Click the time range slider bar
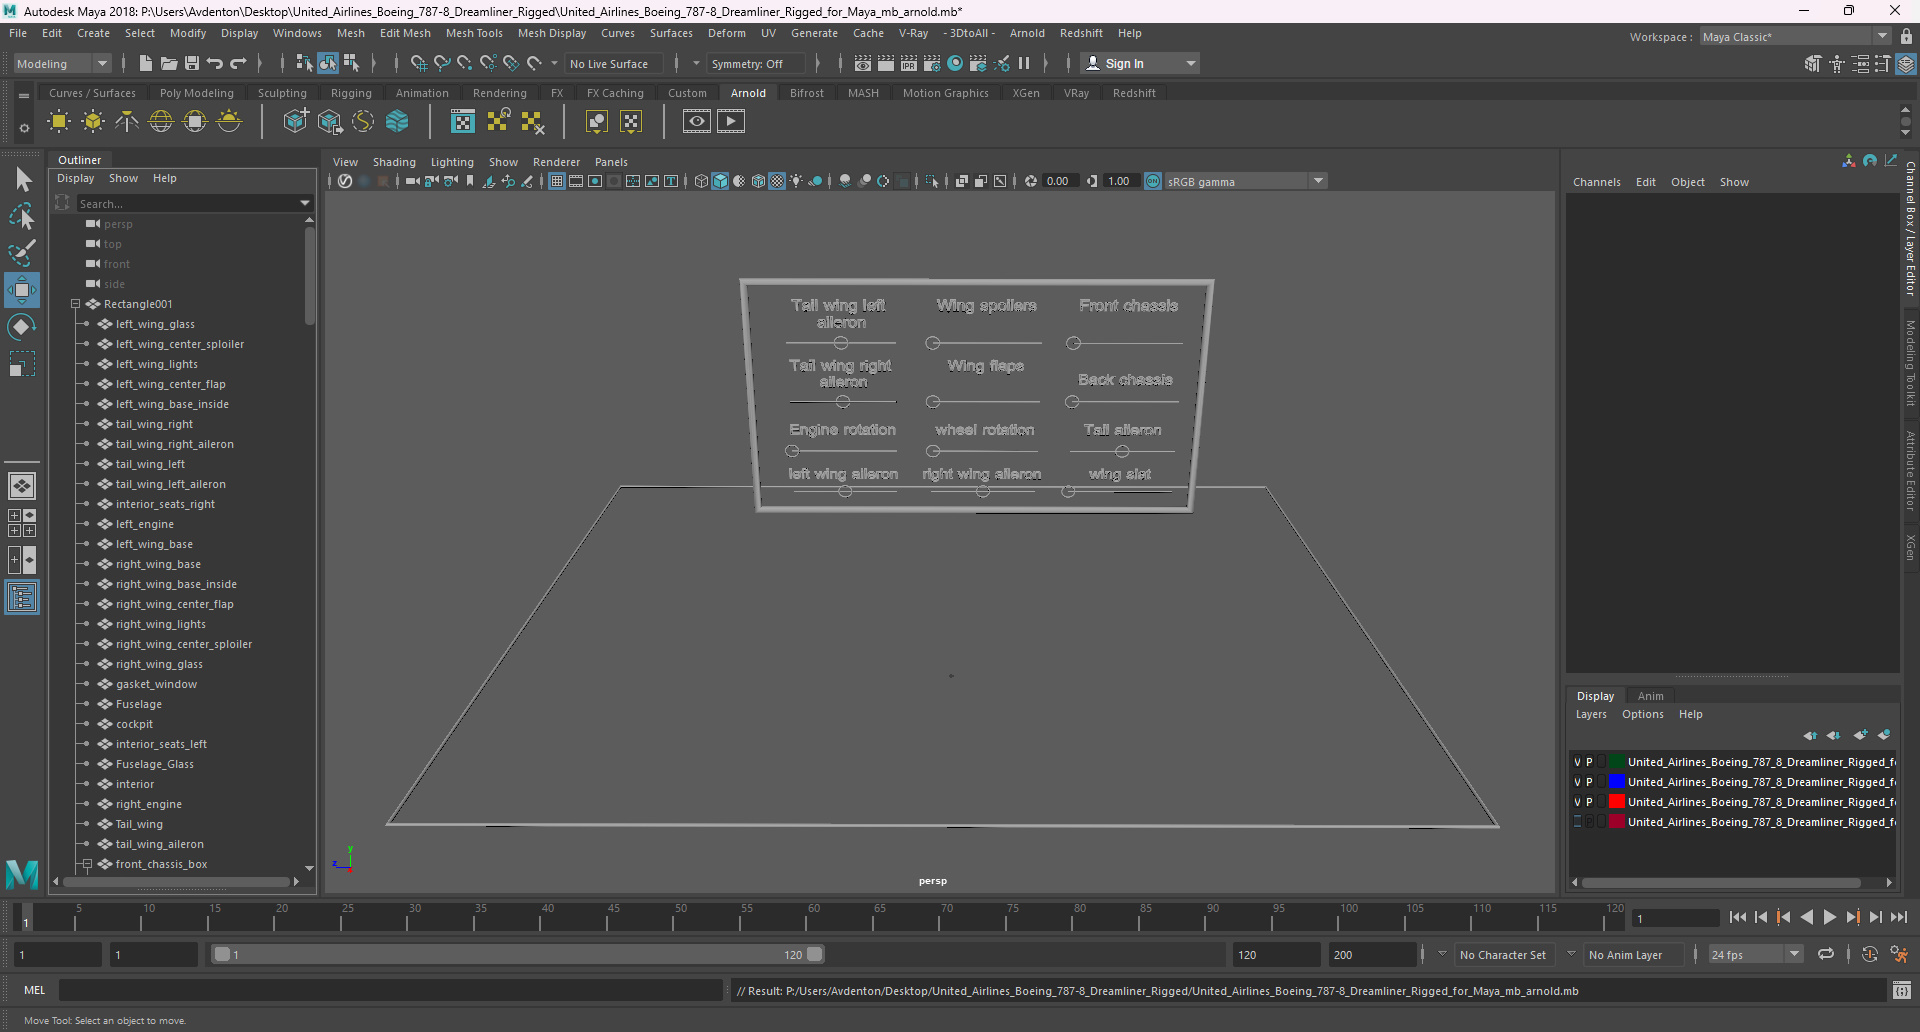Viewport: 1920px width, 1032px height. 518,955
